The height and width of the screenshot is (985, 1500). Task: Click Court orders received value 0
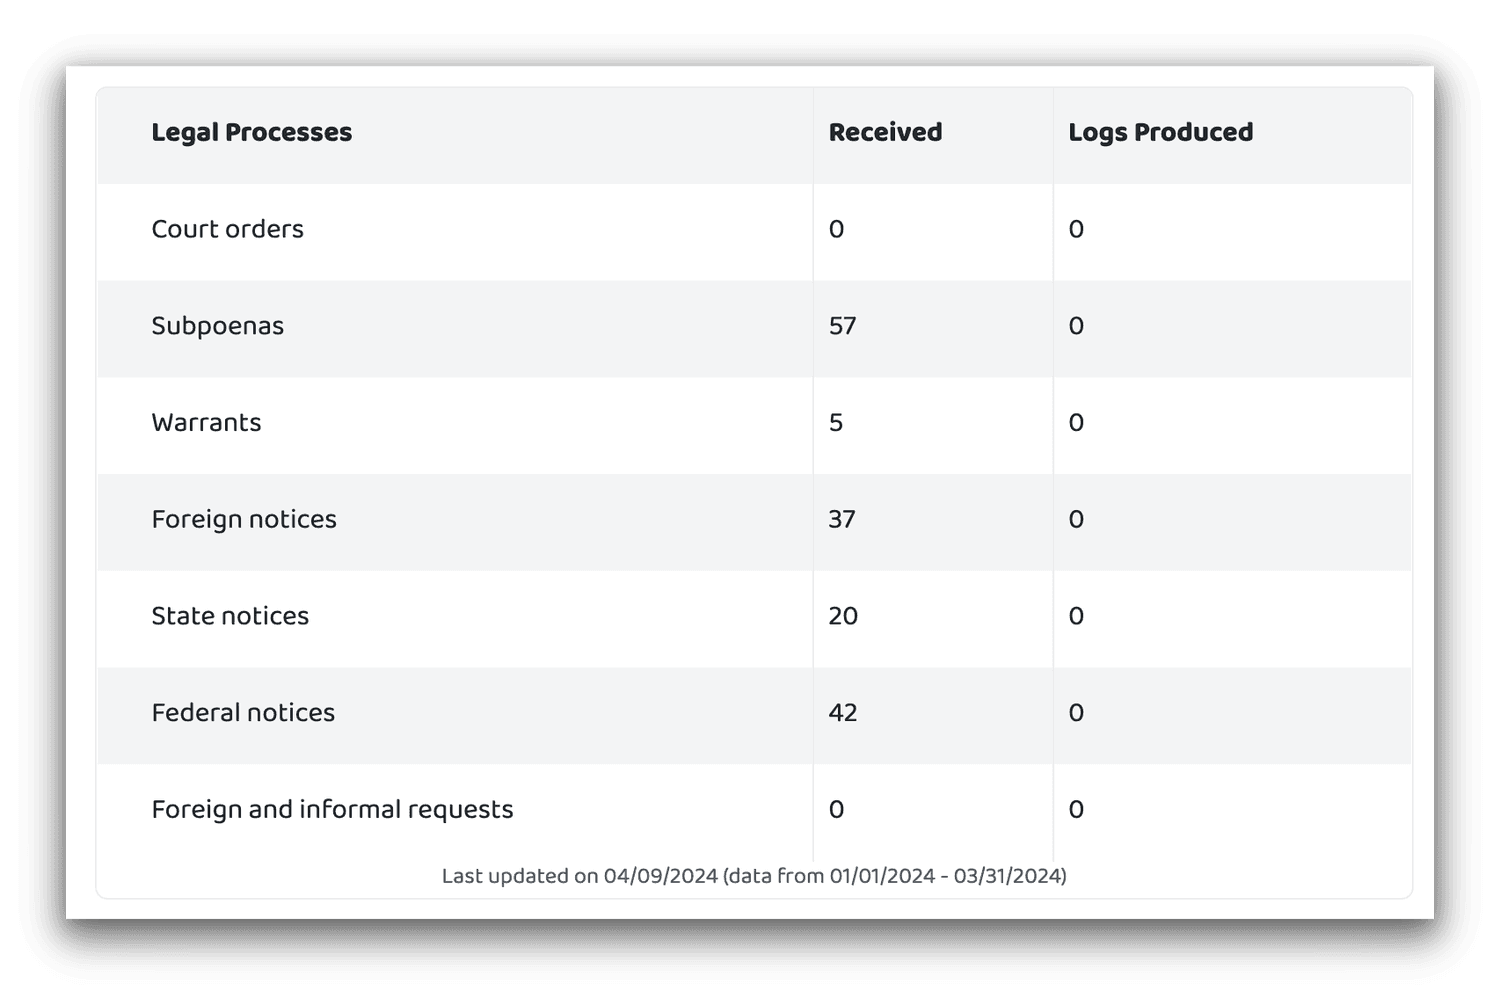tap(836, 229)
